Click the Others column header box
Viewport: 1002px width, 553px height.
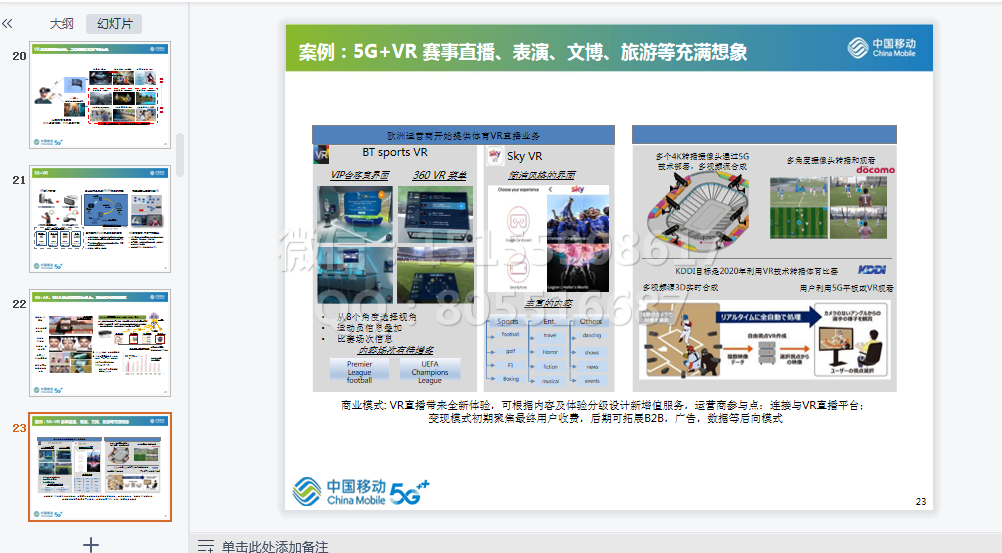(x=590, y=322)
